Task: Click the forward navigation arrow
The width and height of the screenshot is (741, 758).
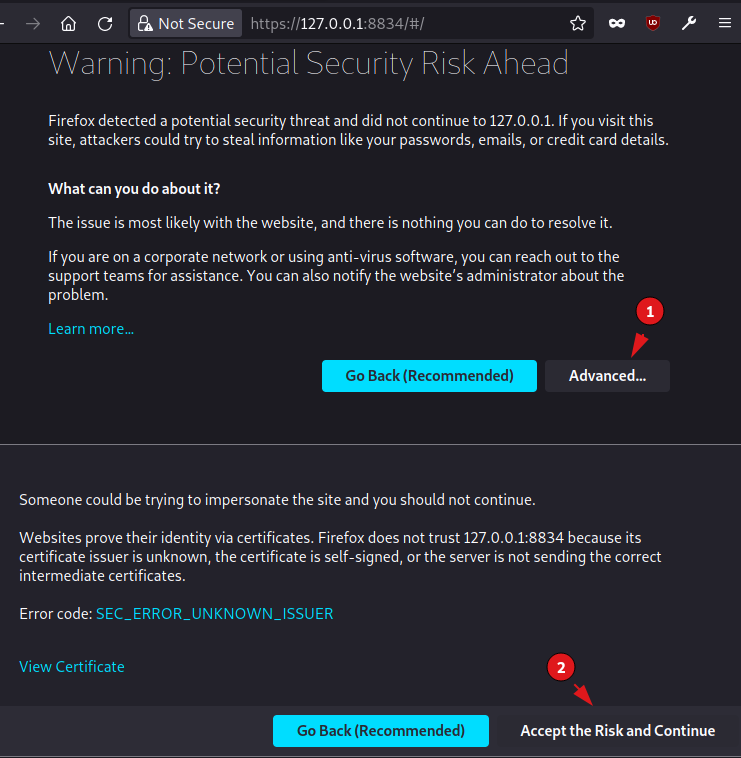Action: 32,23
